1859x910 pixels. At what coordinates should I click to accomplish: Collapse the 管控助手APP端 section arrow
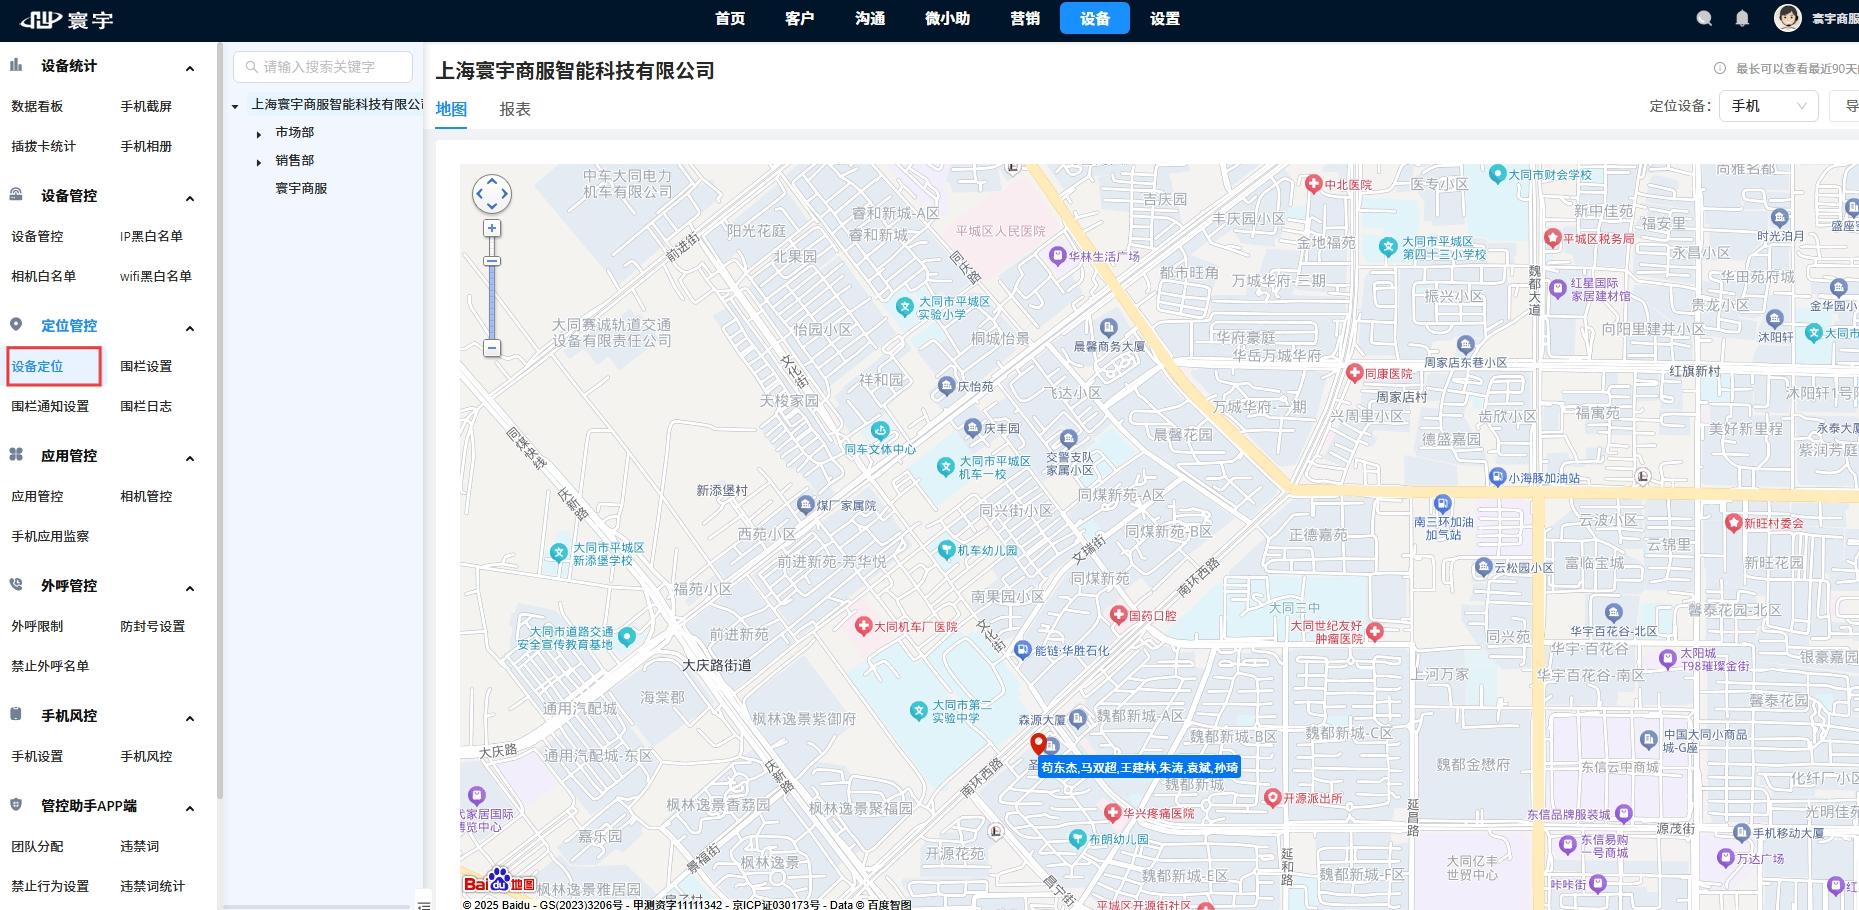click(190, 808)
